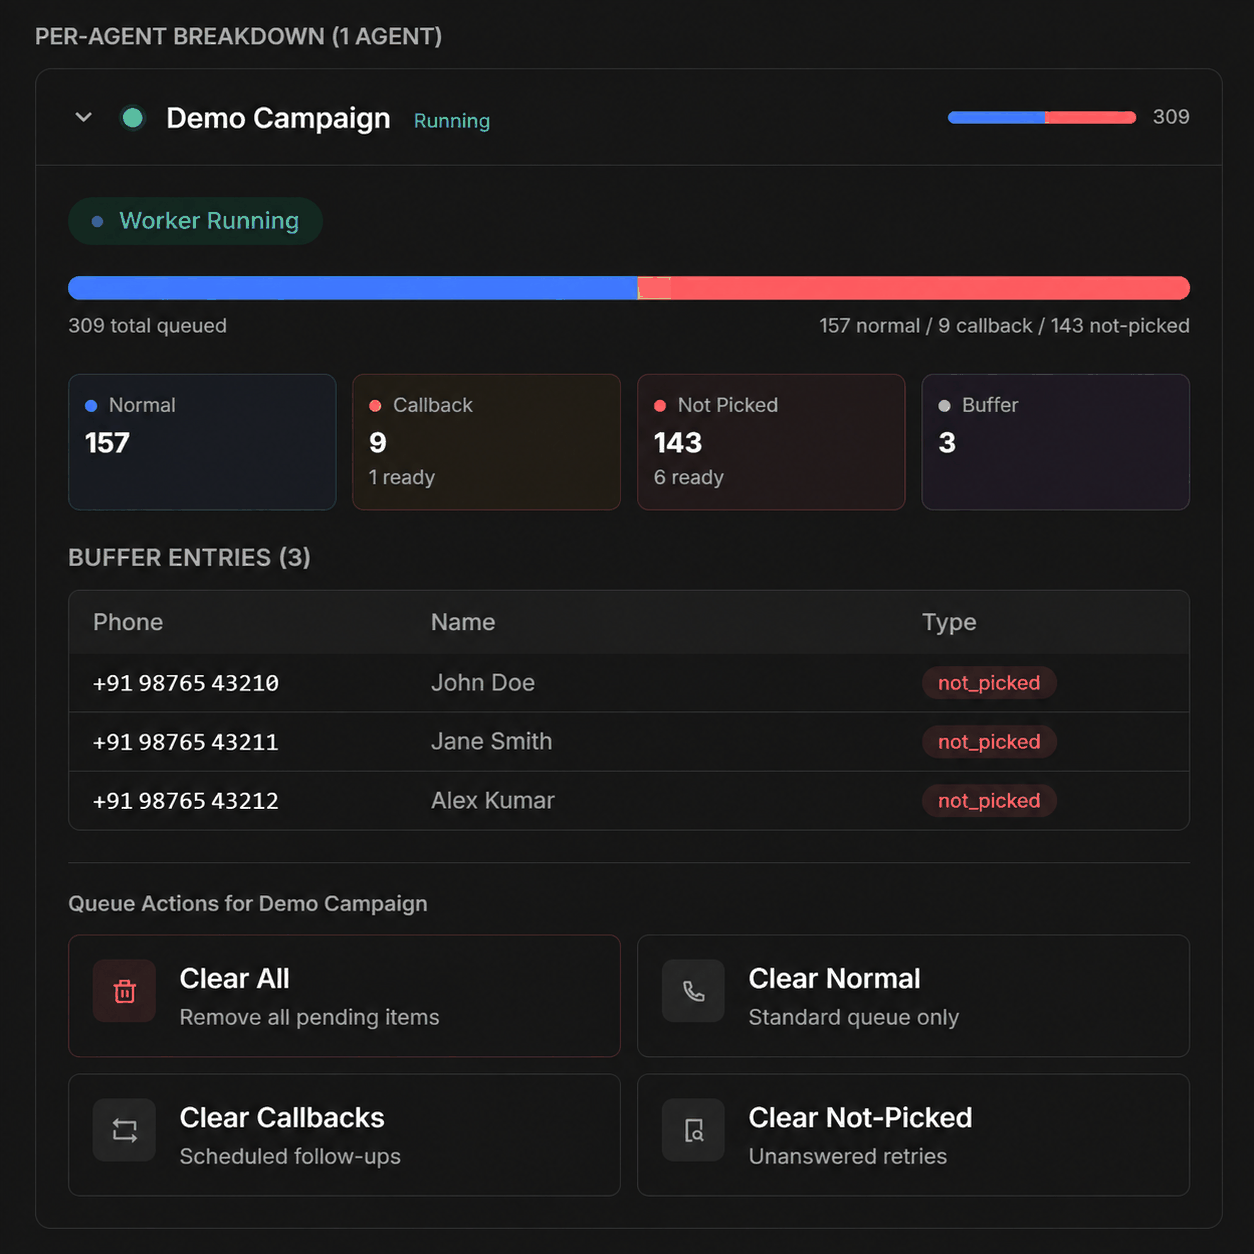This screenshot has width=1254, height=1254.
Task: Select the Buffer 3 stat card
Action: (x=1055, y=442)
